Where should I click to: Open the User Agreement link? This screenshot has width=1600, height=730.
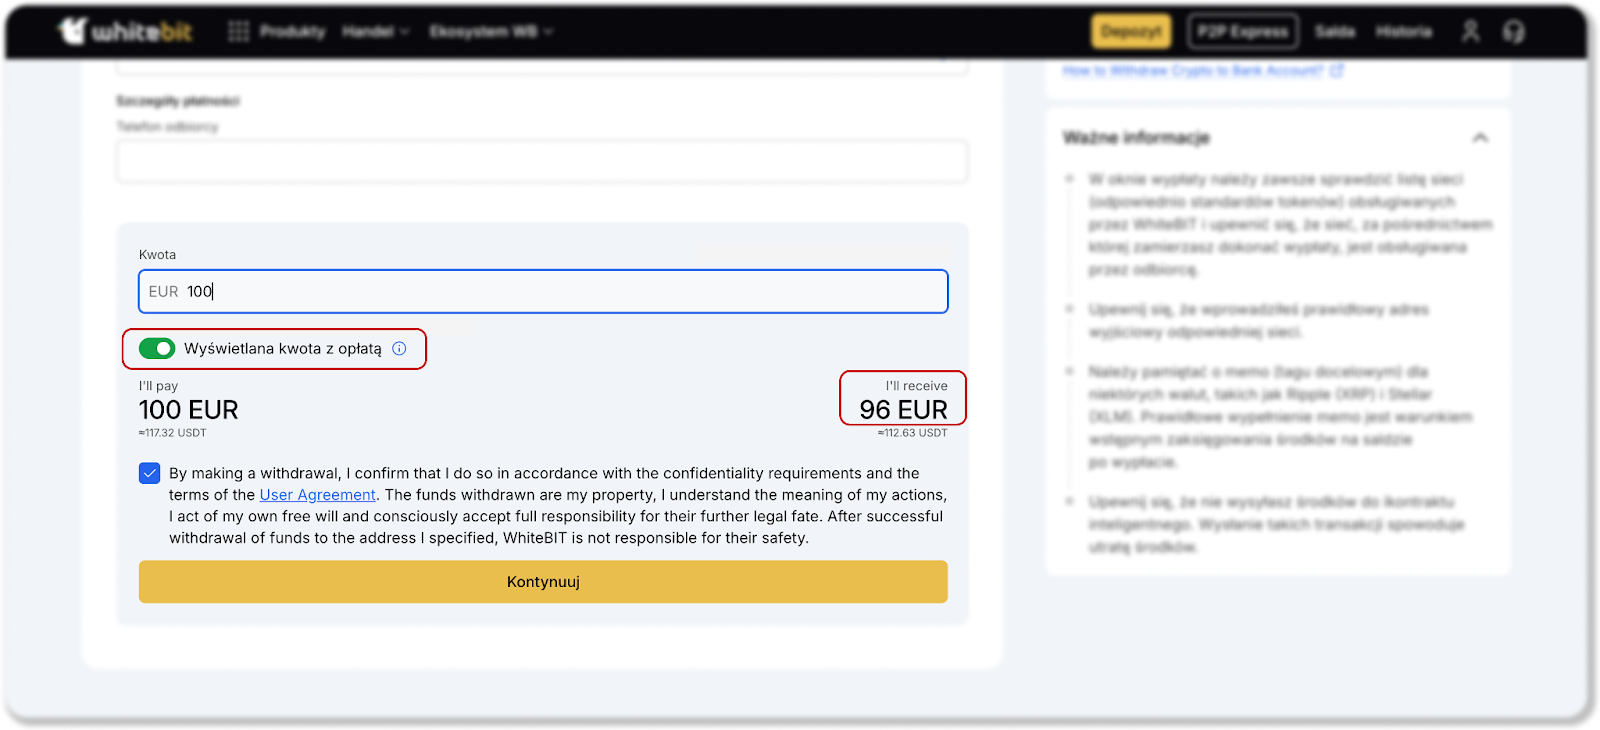coord(317,495)
